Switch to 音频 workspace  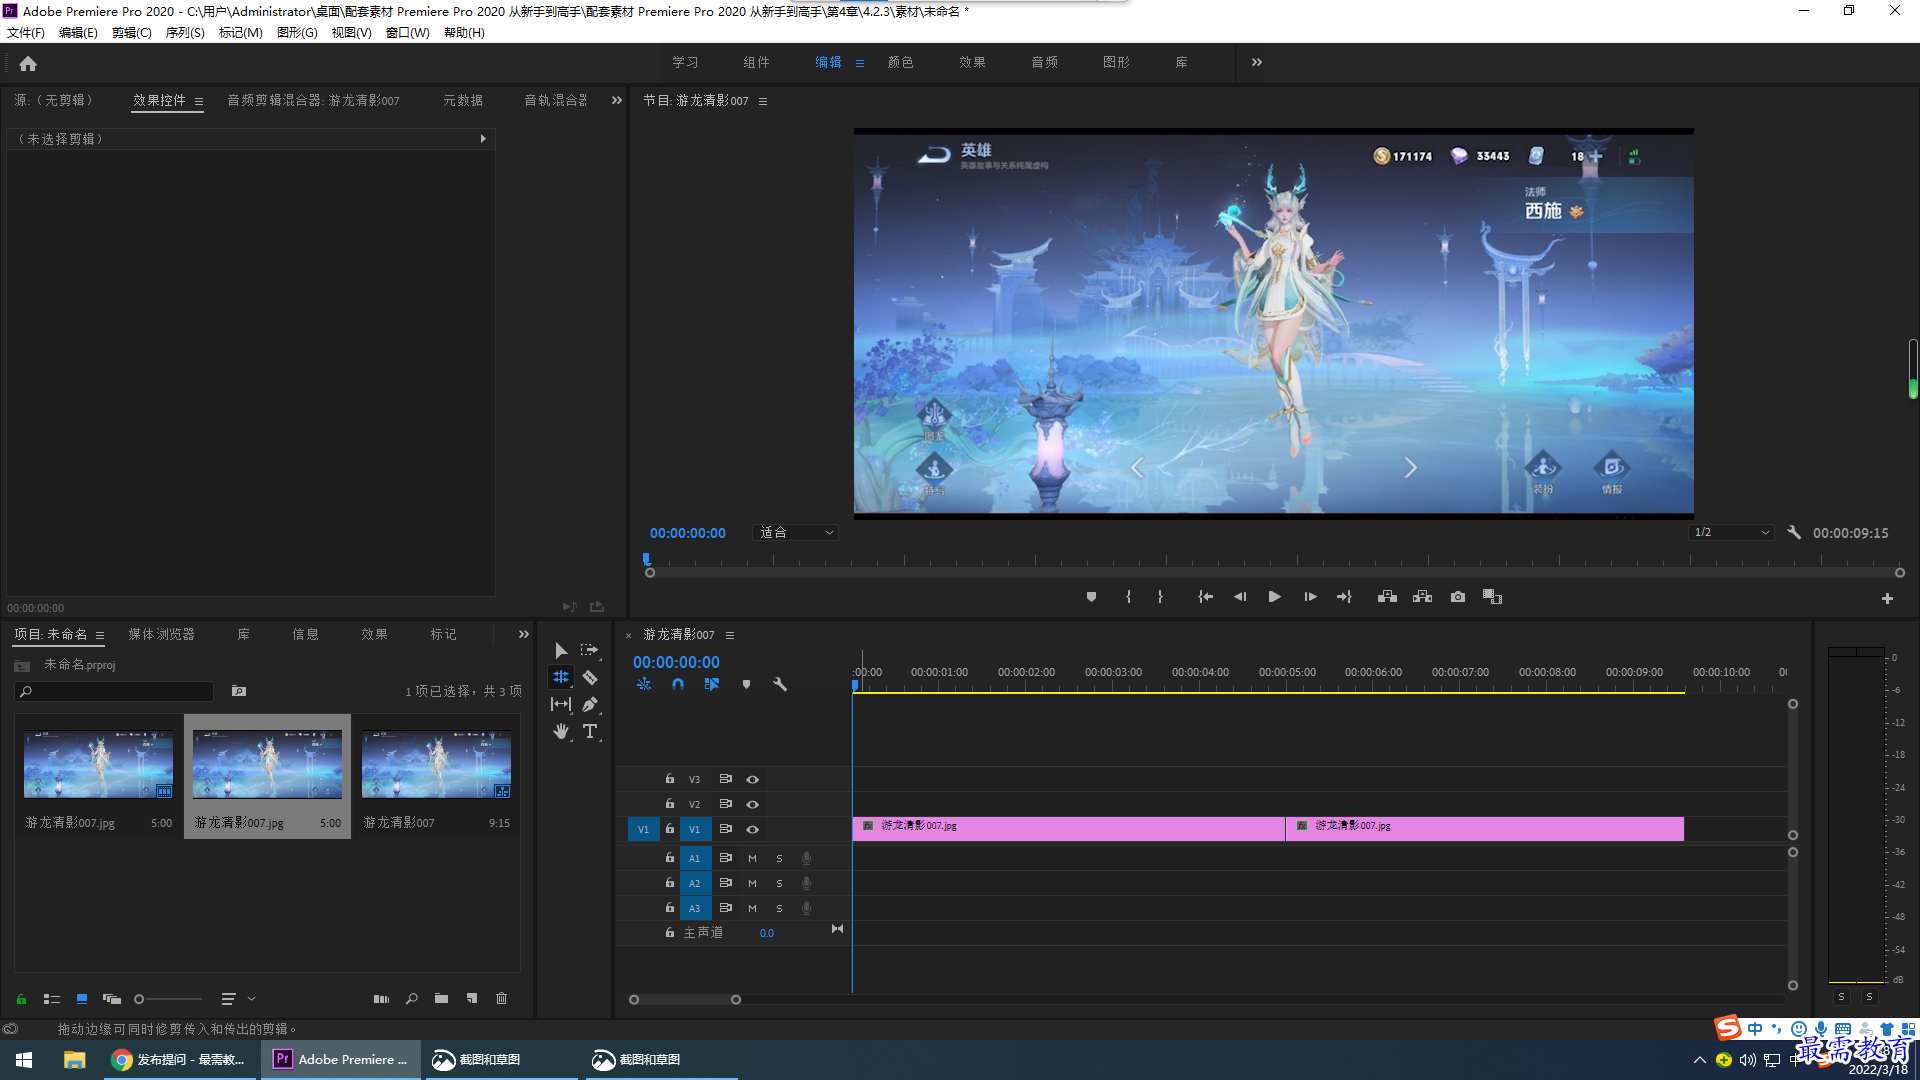click(x=1044, y=62)
